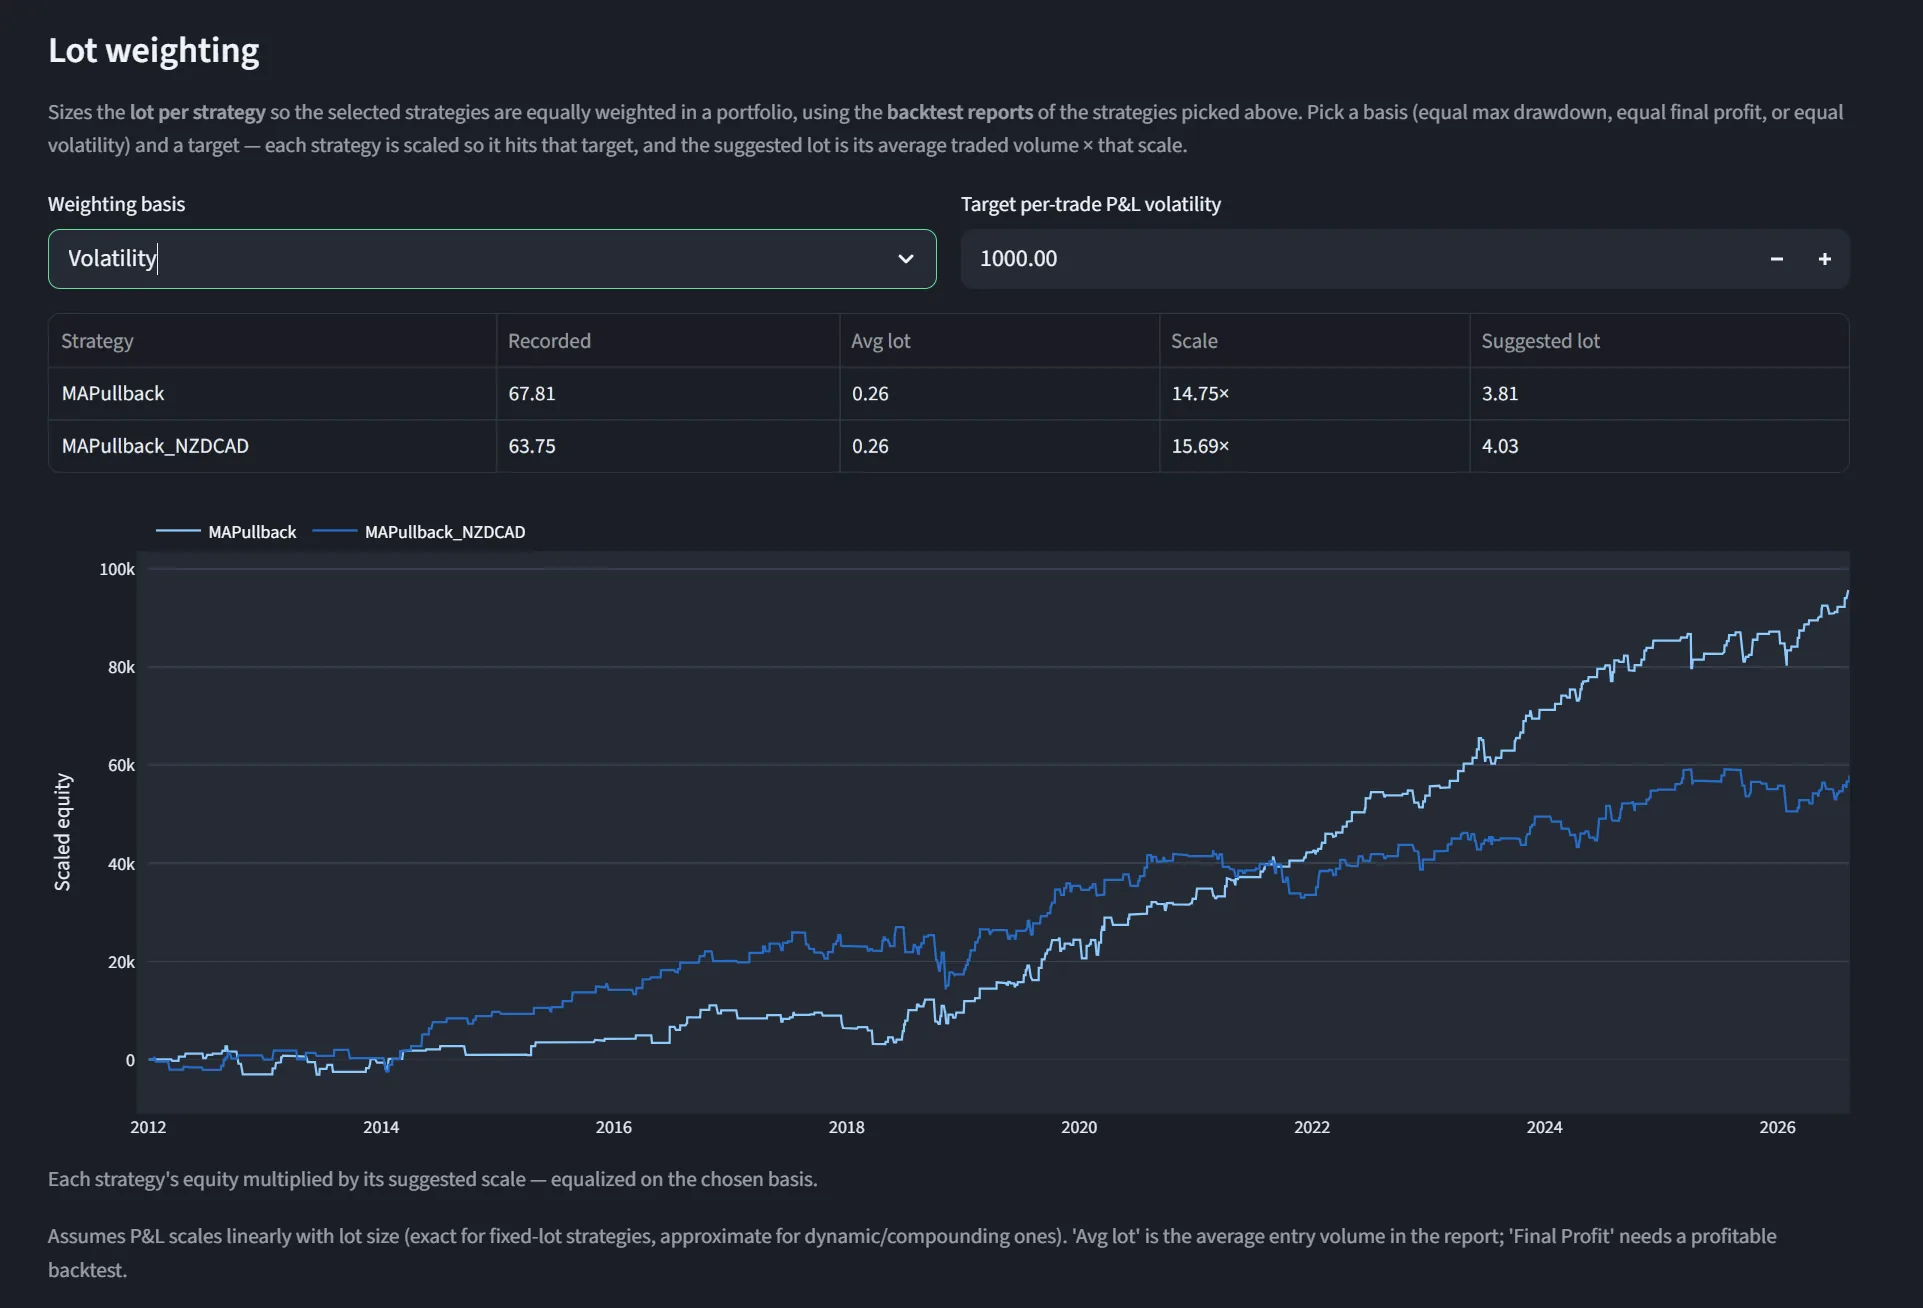Click the Volatility selectbox field
1923x1308 pixels.
492,259
